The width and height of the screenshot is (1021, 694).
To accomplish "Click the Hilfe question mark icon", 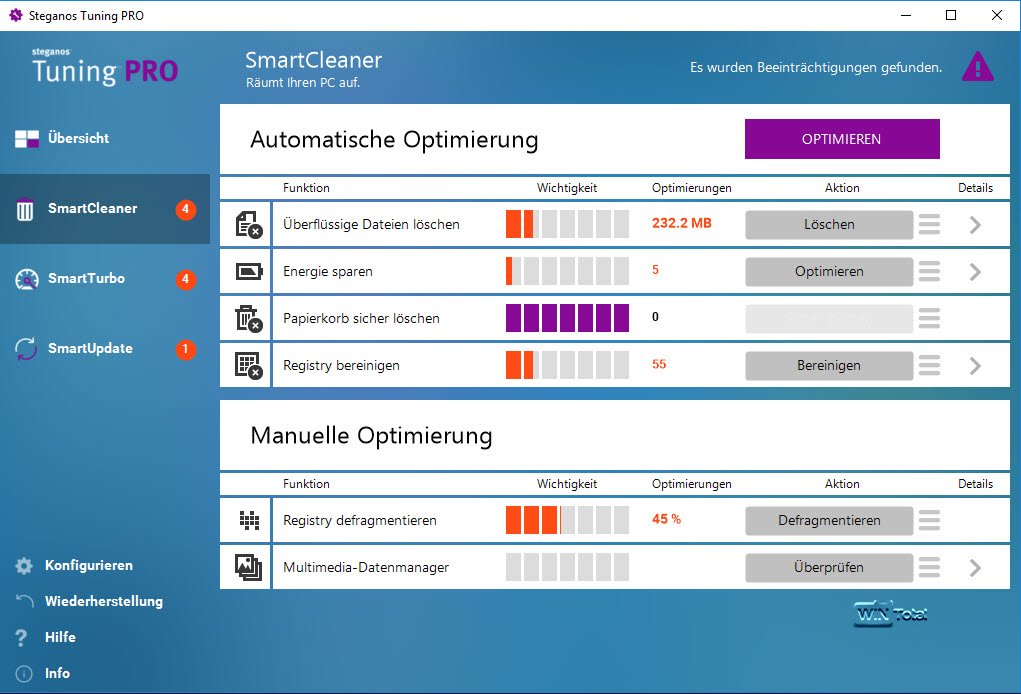I will tap(21, 637).
